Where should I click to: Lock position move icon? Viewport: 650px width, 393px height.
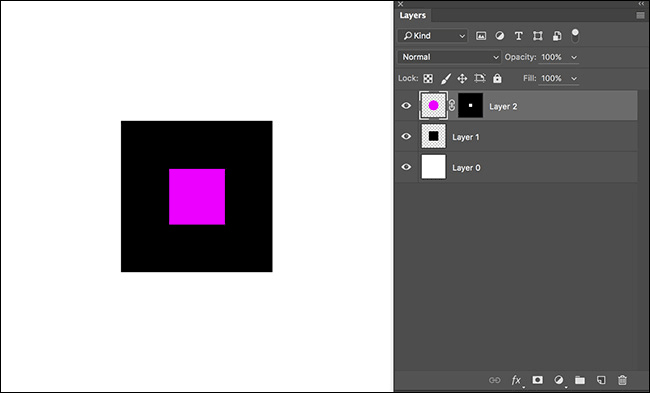coord(462,78)
